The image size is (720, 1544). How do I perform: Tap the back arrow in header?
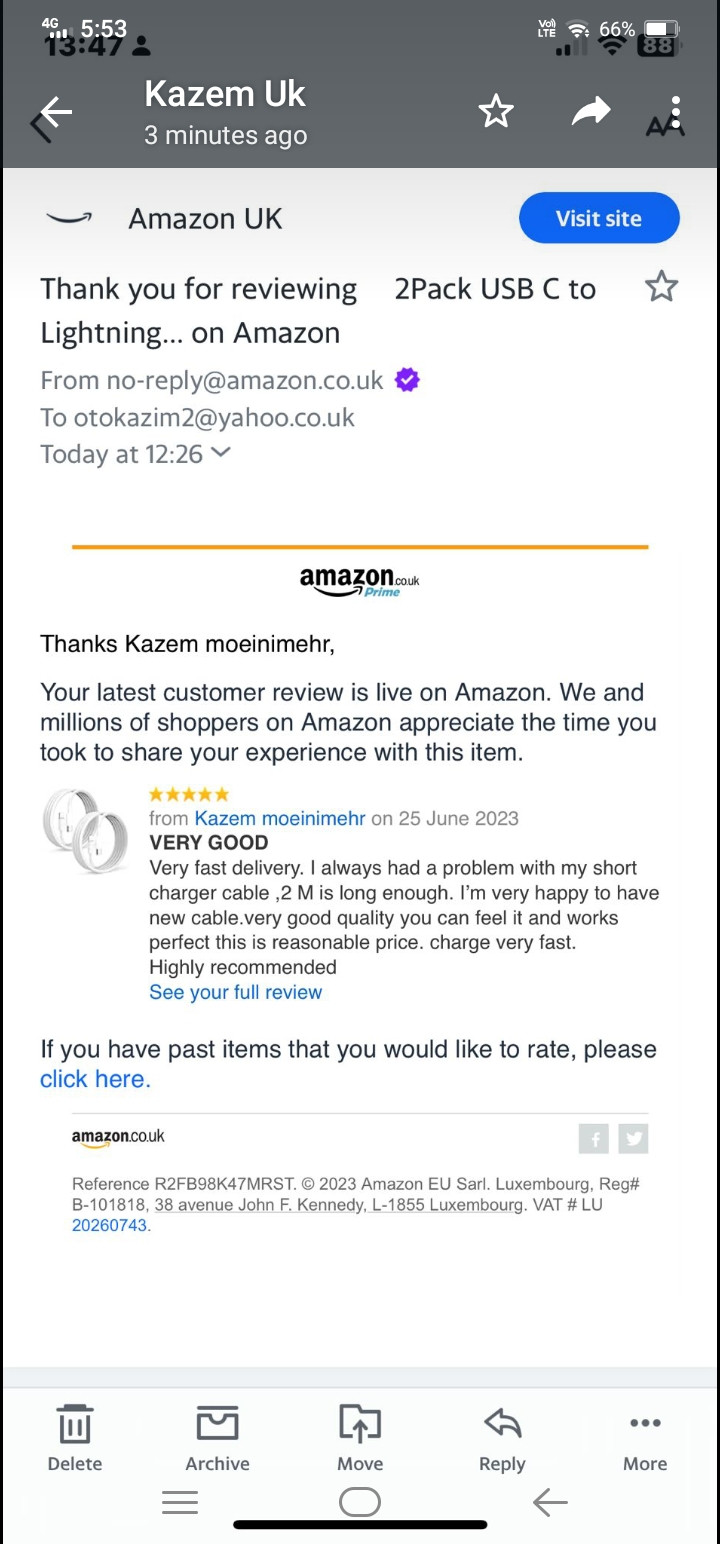tap(52, 115)
